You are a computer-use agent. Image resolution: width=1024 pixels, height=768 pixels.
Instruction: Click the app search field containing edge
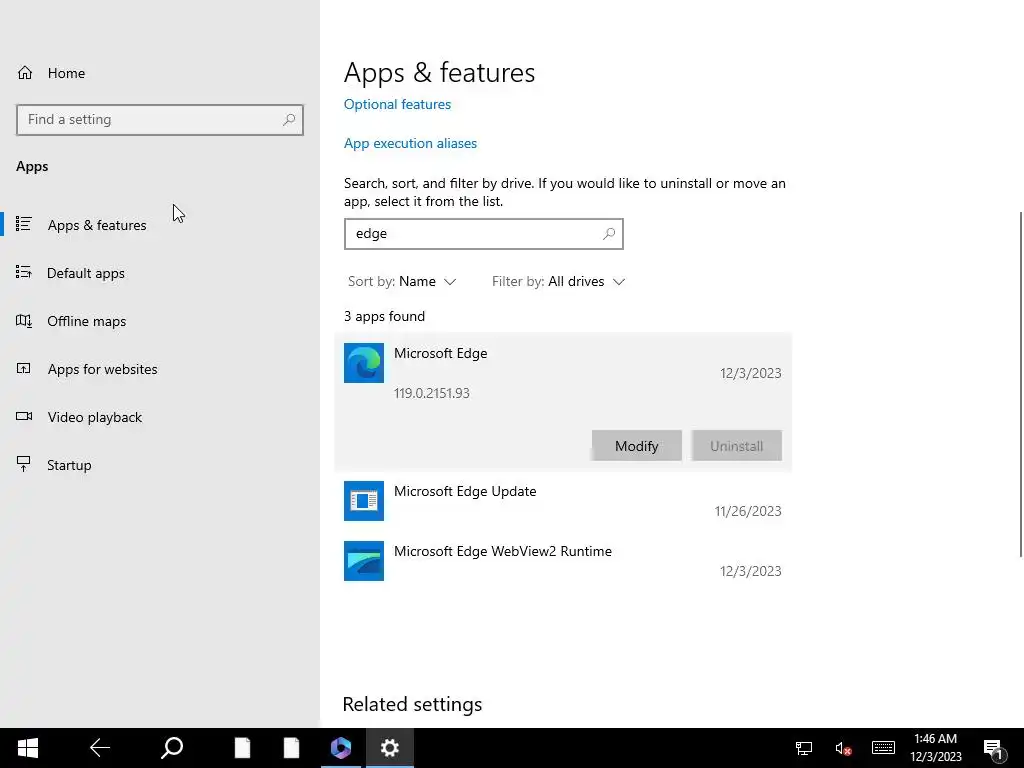[483, 234]
